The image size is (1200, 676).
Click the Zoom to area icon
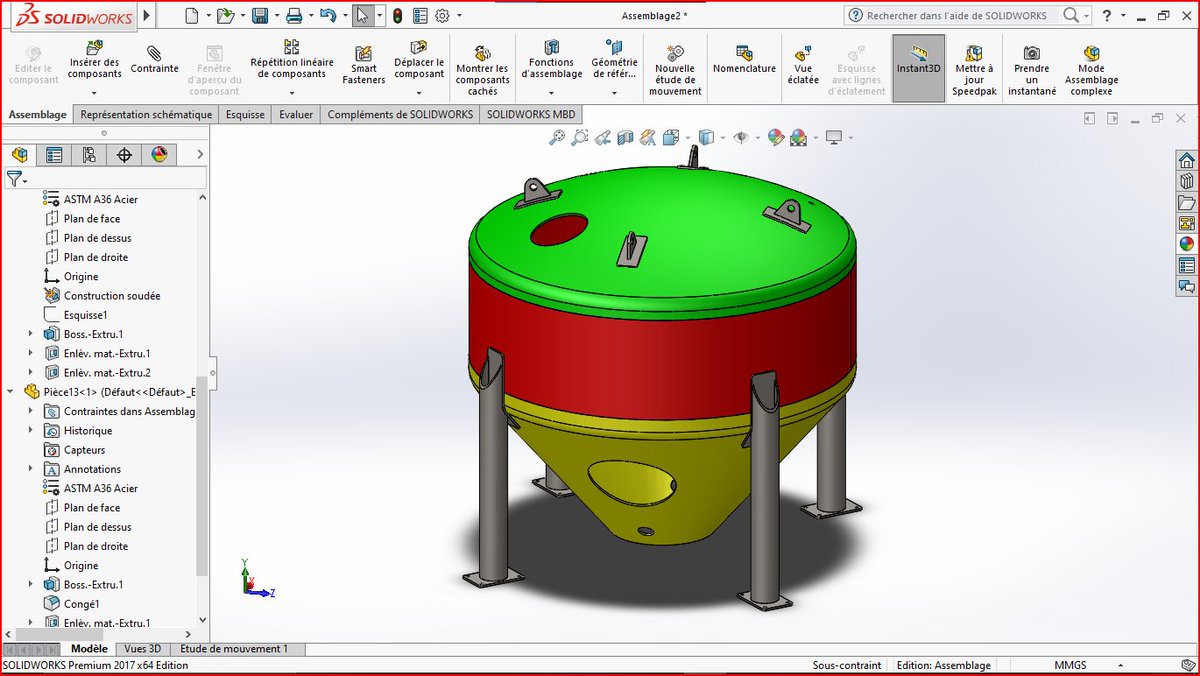580,138
